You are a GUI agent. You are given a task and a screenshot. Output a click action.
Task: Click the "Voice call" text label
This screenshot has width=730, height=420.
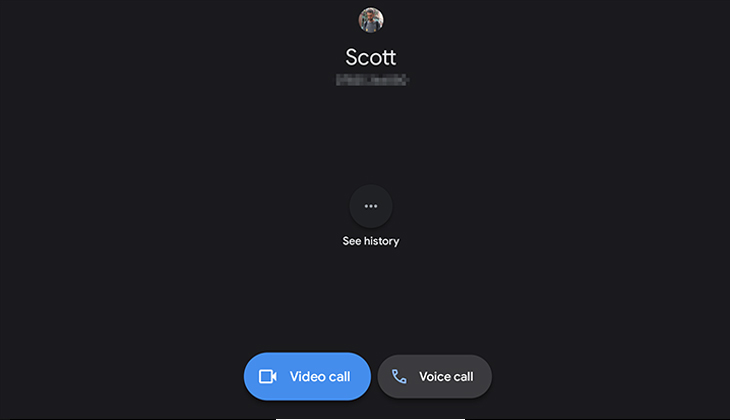(x=446, y=376)
